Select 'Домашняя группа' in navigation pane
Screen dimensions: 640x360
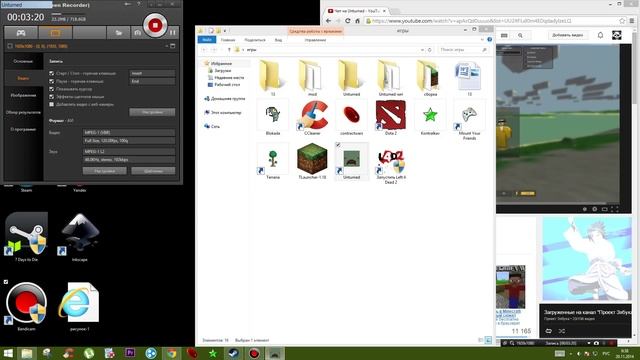click(228, 99)
